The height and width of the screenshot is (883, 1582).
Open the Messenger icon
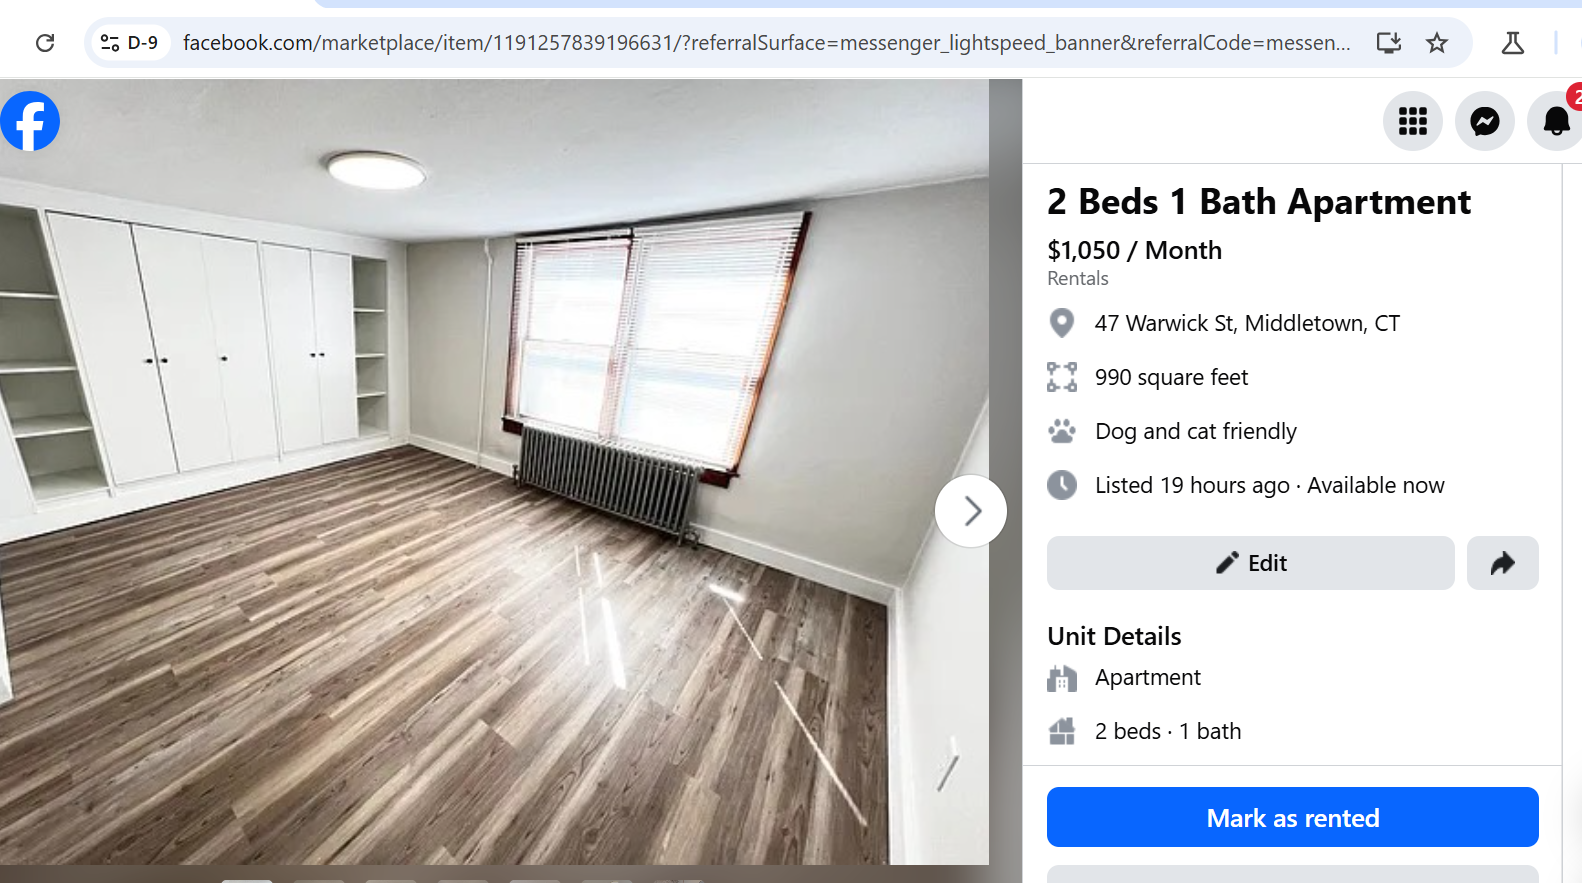pyautogui.click(x=1484, y=121)
